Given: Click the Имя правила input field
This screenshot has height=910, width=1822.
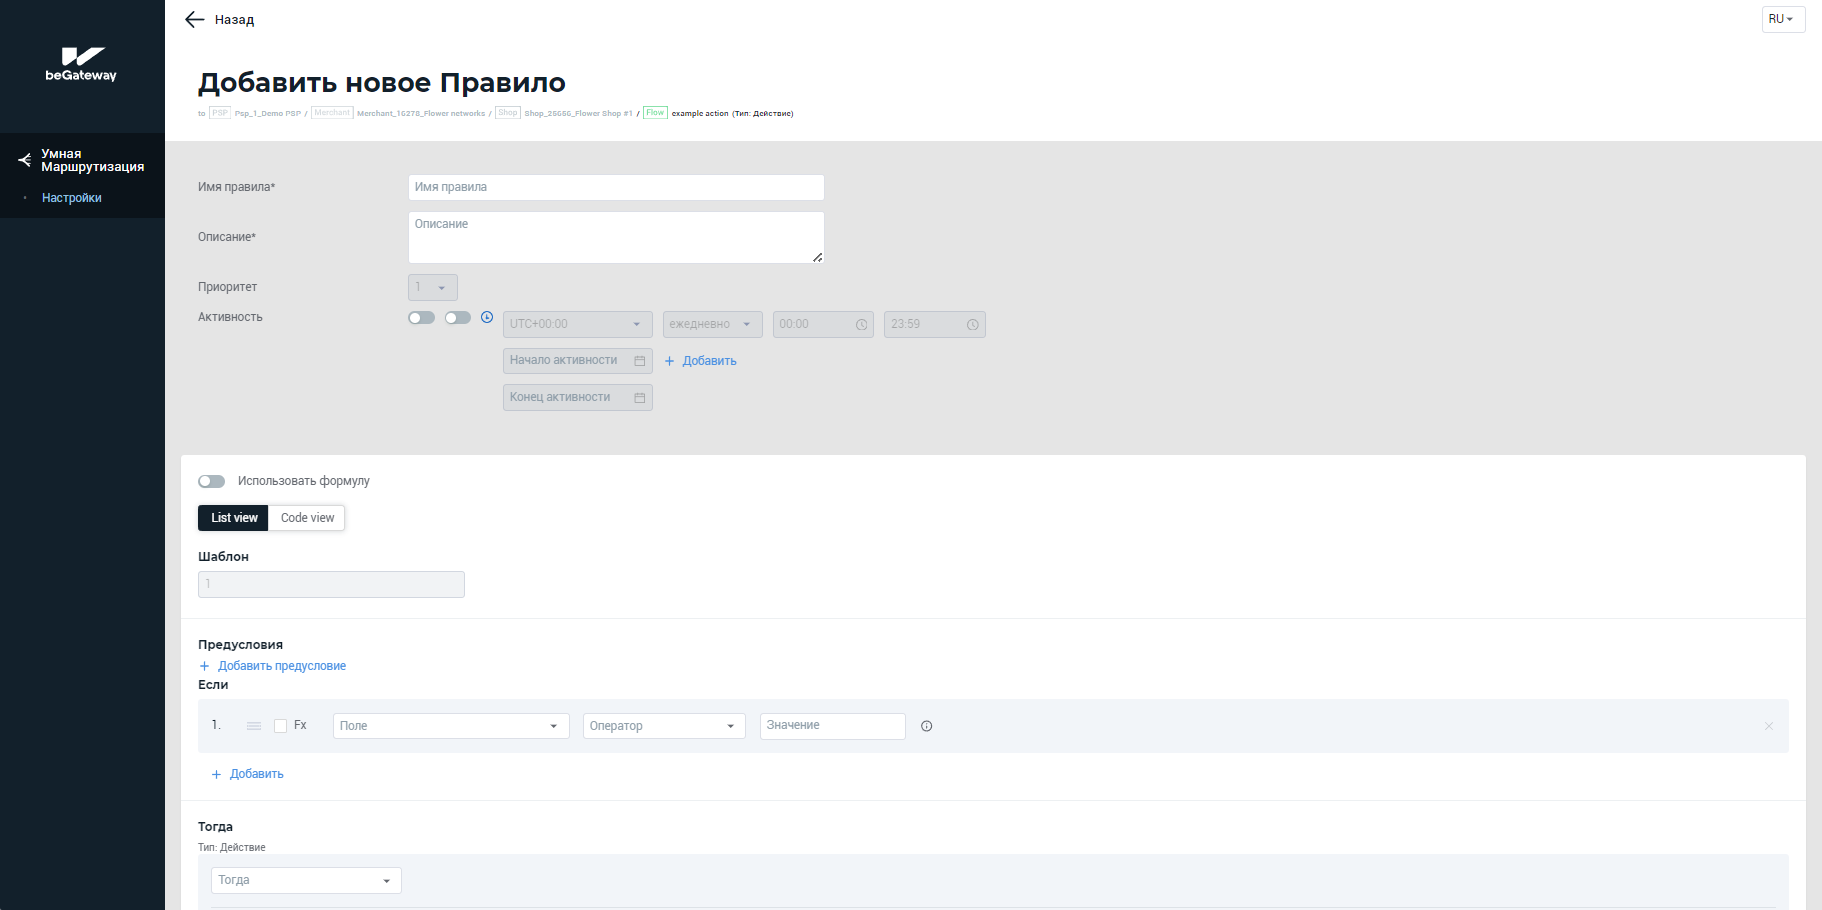Looking at the screenshot, I should click(615, 187).
